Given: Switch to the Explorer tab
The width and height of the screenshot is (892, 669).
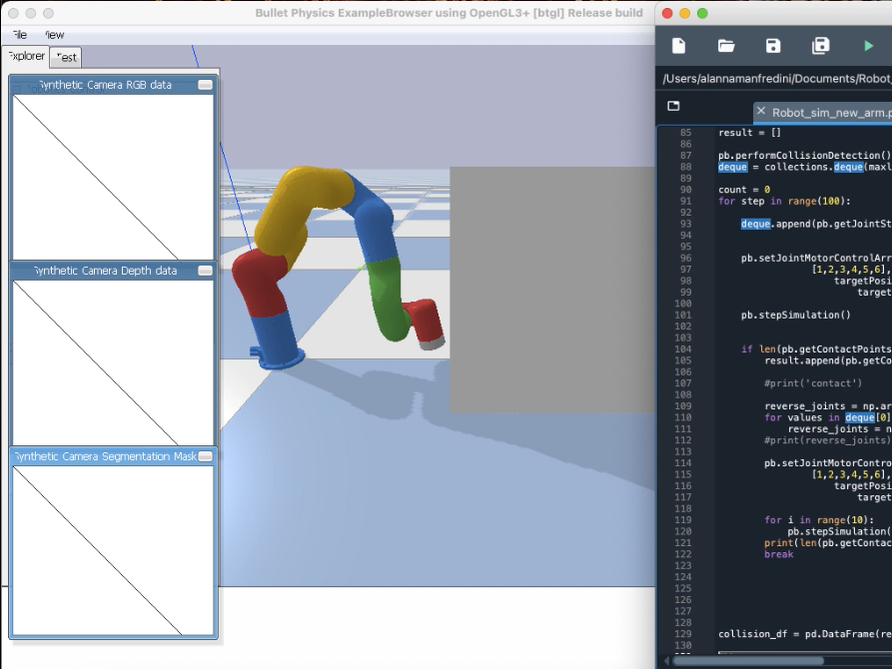Looking at the screenshot, I should point(25,56).
